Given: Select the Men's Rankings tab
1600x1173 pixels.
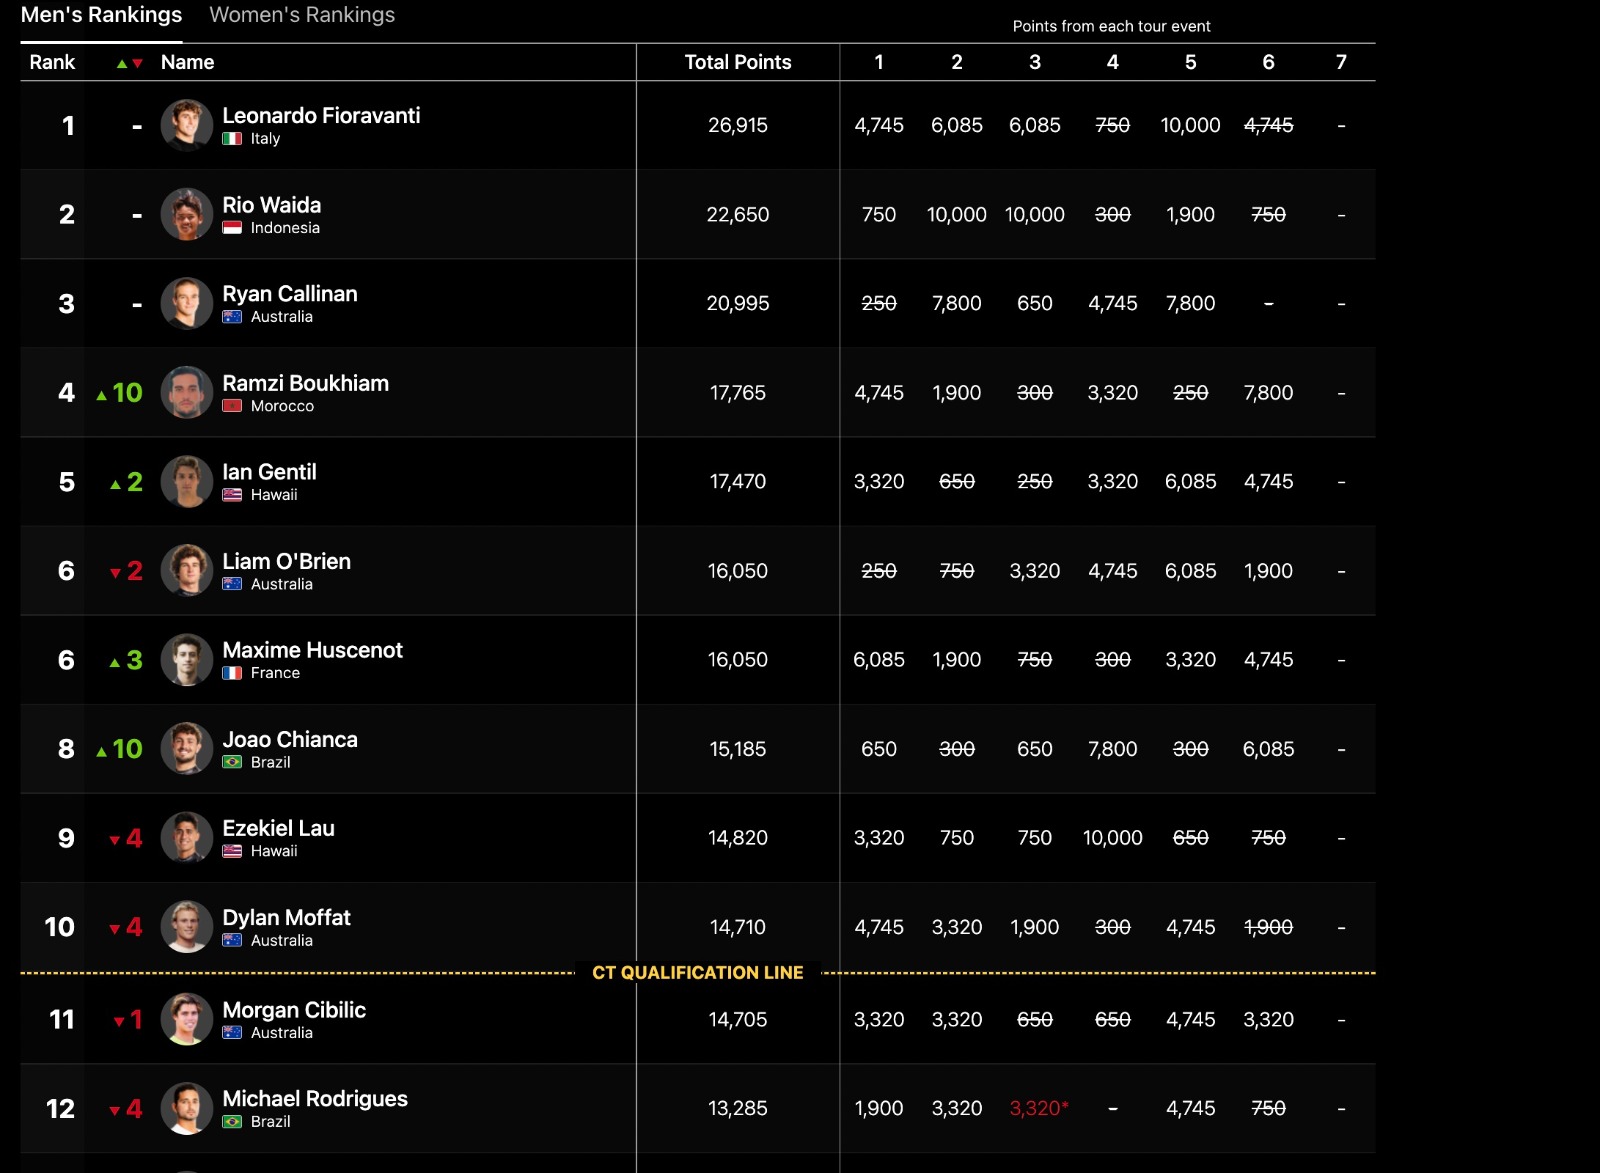Looking at the screenshot, I should pyautogui.click(x=101, y=15).
